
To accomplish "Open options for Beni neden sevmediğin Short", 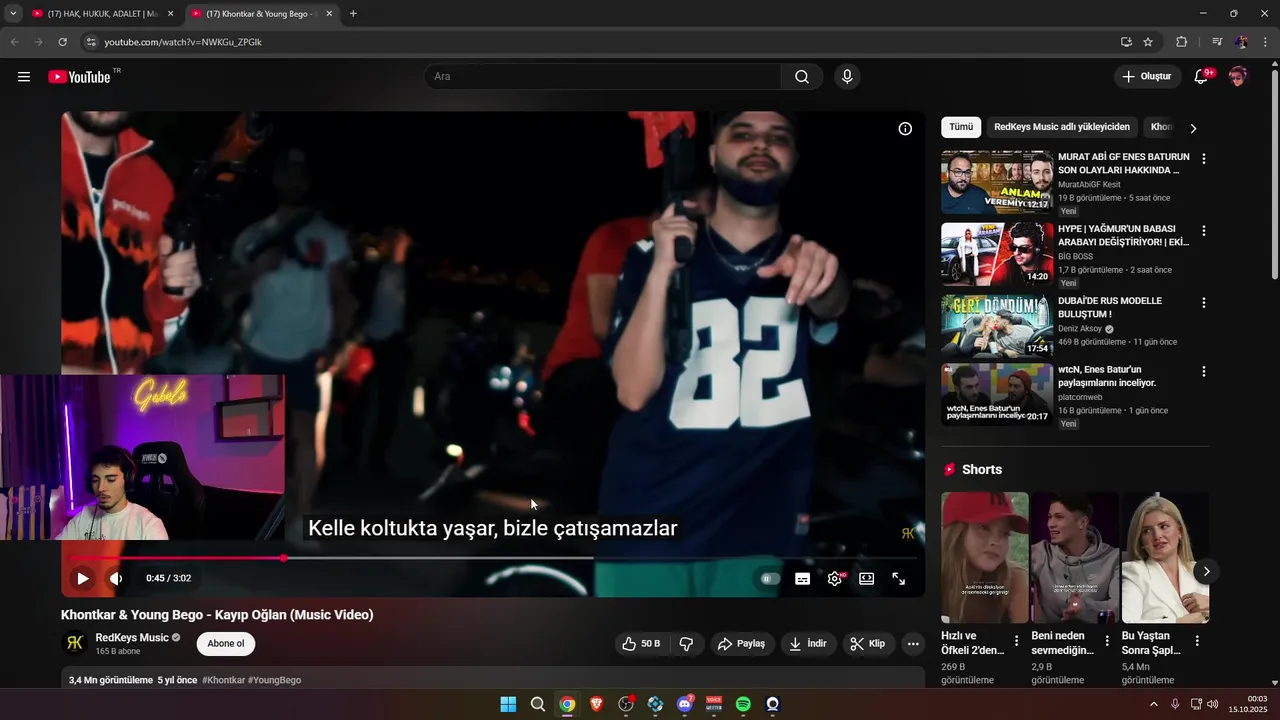I will point(1107,641).
